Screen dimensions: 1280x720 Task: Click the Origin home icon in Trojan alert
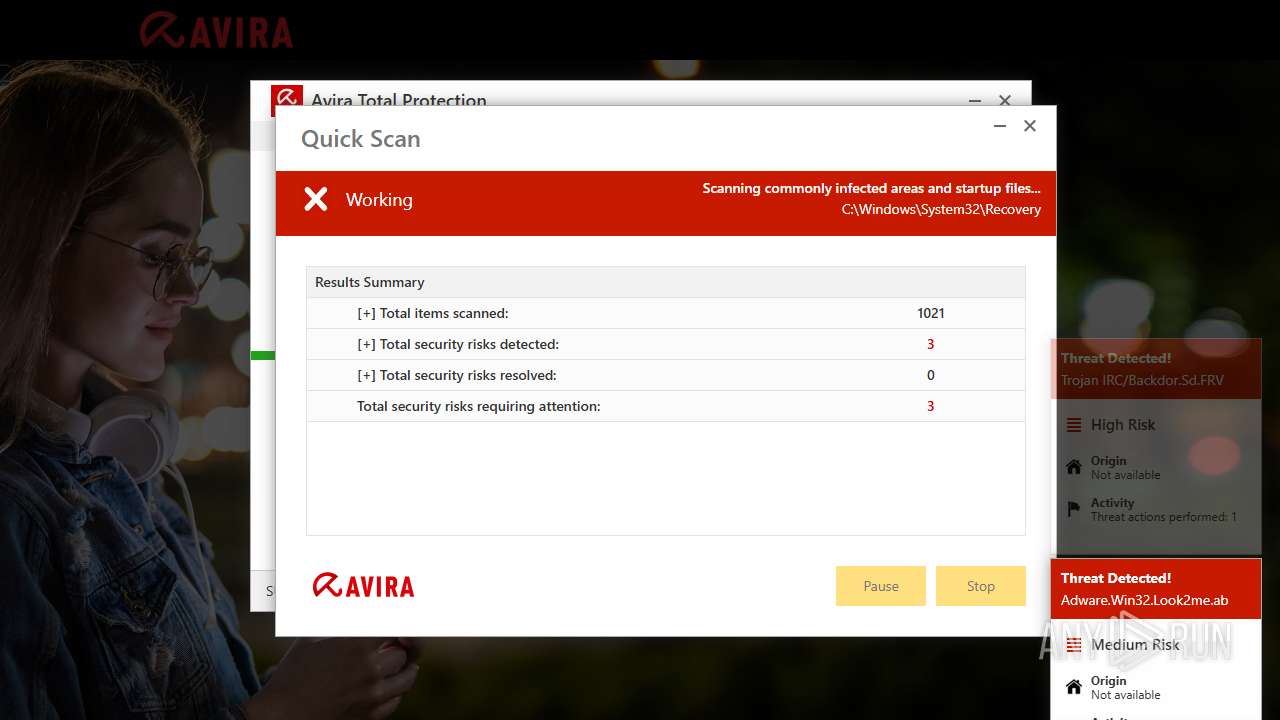(1074, 467)
